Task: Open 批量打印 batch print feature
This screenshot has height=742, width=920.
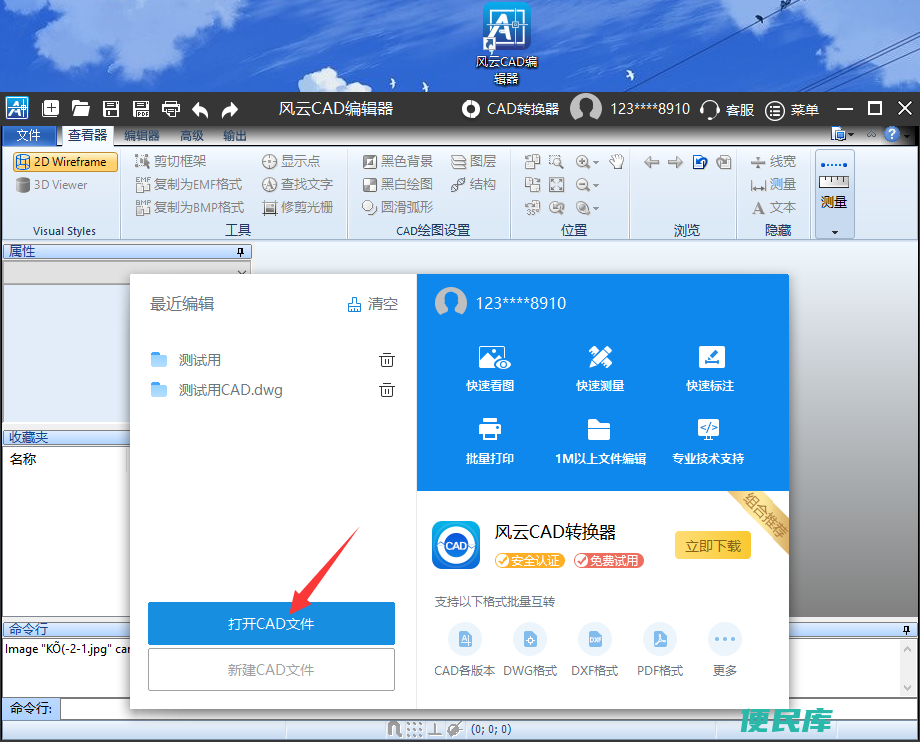Action: 490,441
